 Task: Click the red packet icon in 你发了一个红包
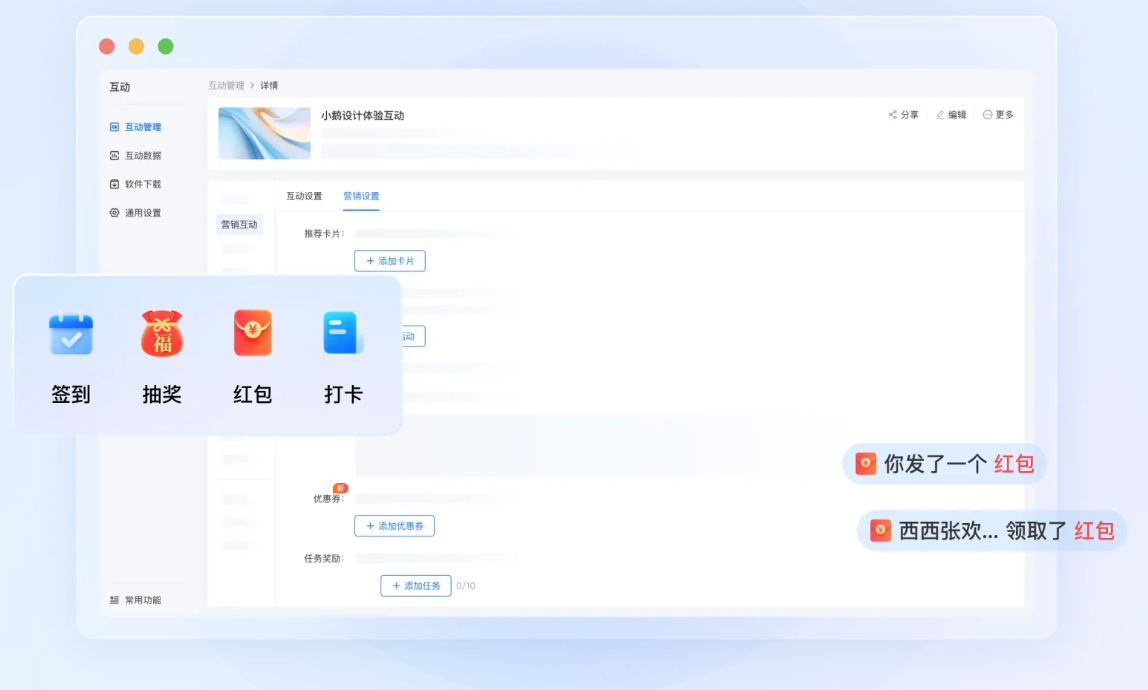864,463
